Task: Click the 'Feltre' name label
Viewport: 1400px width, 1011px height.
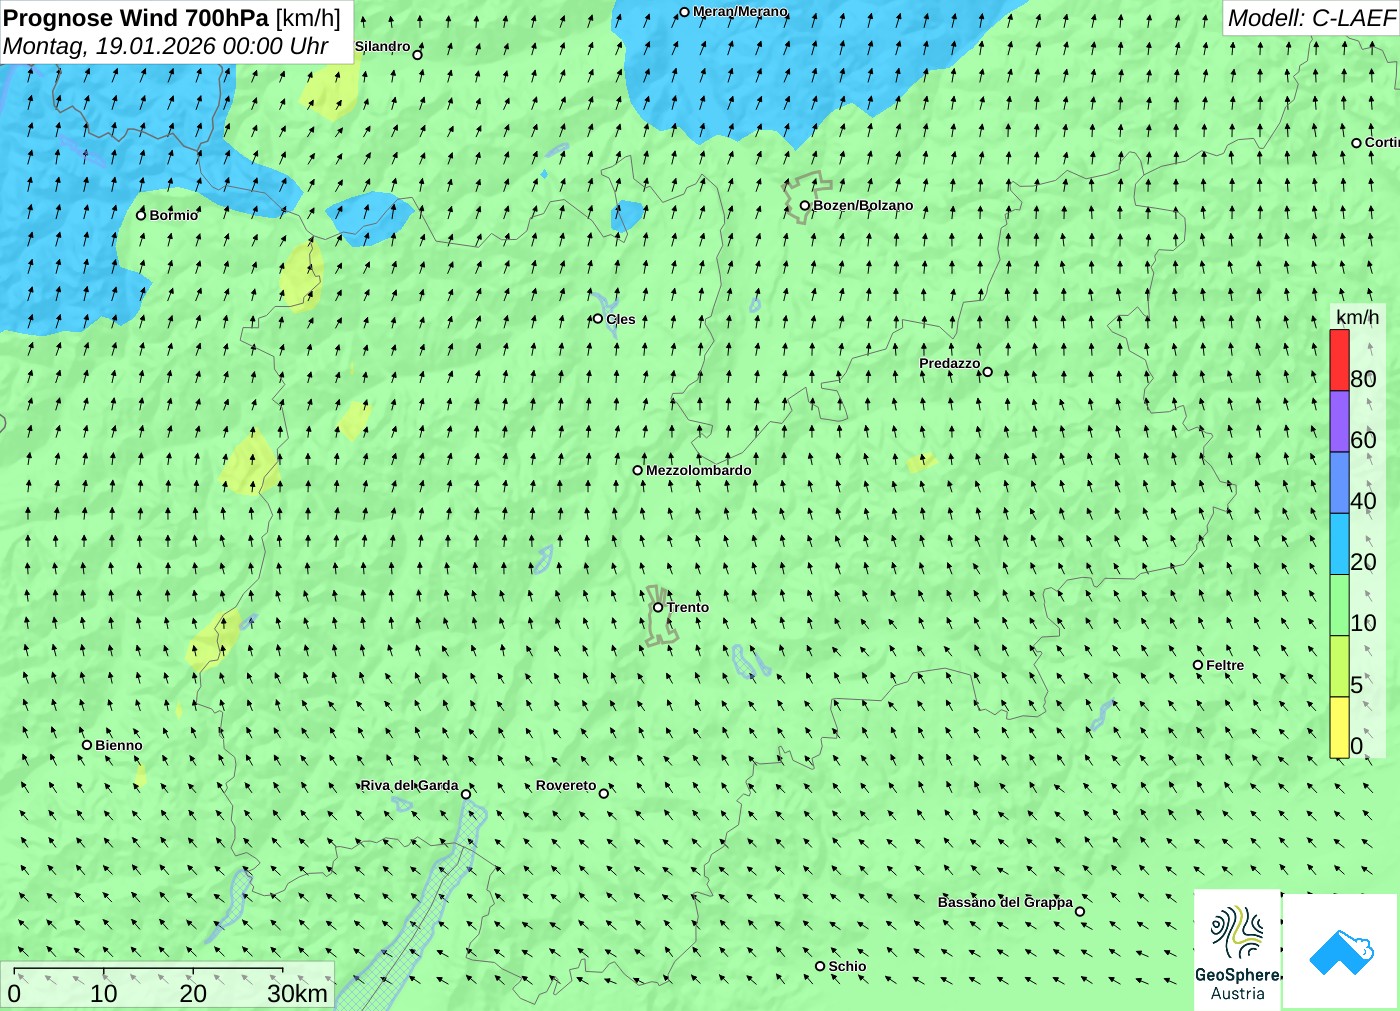Action: point(1225,665)
